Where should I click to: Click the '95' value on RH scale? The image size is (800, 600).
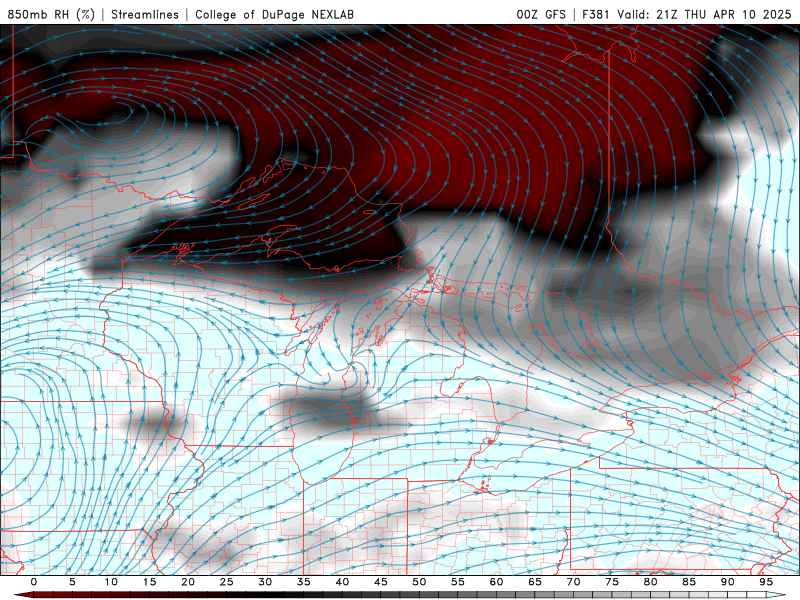[766, 582]
